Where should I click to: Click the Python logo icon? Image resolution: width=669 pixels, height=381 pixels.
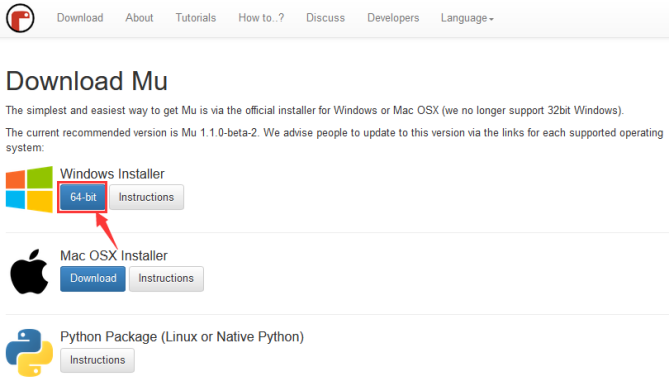pyautogui.click(x=29, y=352)
